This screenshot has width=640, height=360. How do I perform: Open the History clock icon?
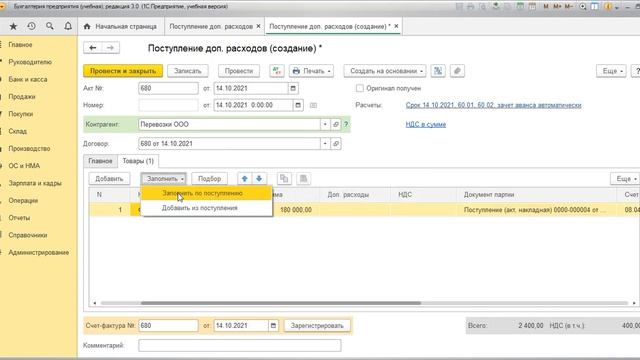(31, 26)
